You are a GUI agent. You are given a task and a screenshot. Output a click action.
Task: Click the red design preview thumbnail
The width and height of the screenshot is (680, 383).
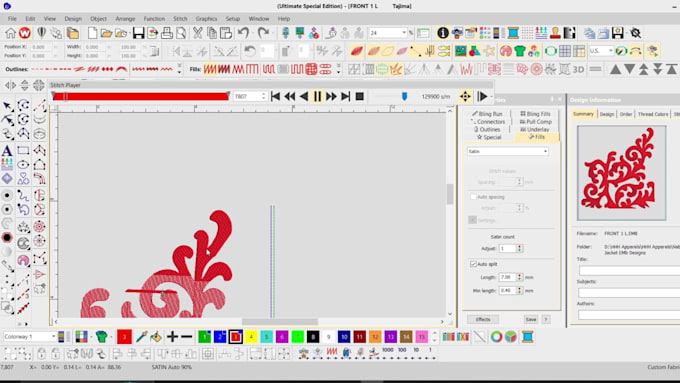(621, 173)
